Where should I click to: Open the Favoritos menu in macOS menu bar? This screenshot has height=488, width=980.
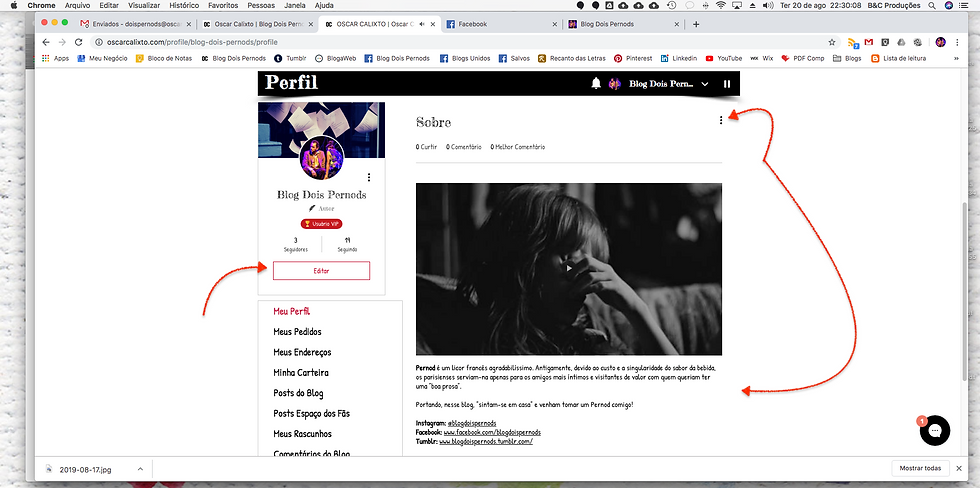(222, 5)
